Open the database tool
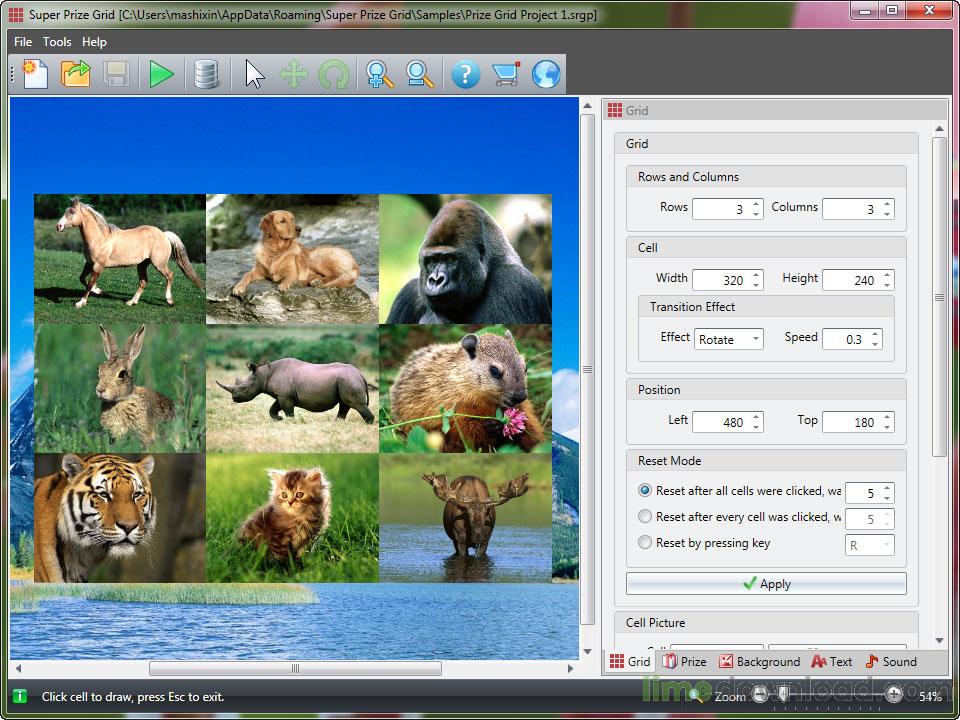This screenshot has height=720, width=960. point(207,73)
